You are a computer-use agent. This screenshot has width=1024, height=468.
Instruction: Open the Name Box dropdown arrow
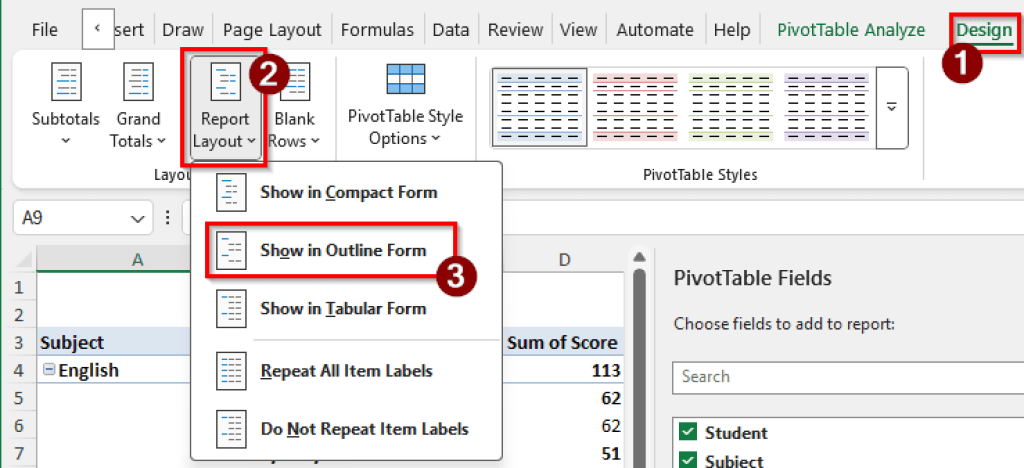tap(136, 219)
